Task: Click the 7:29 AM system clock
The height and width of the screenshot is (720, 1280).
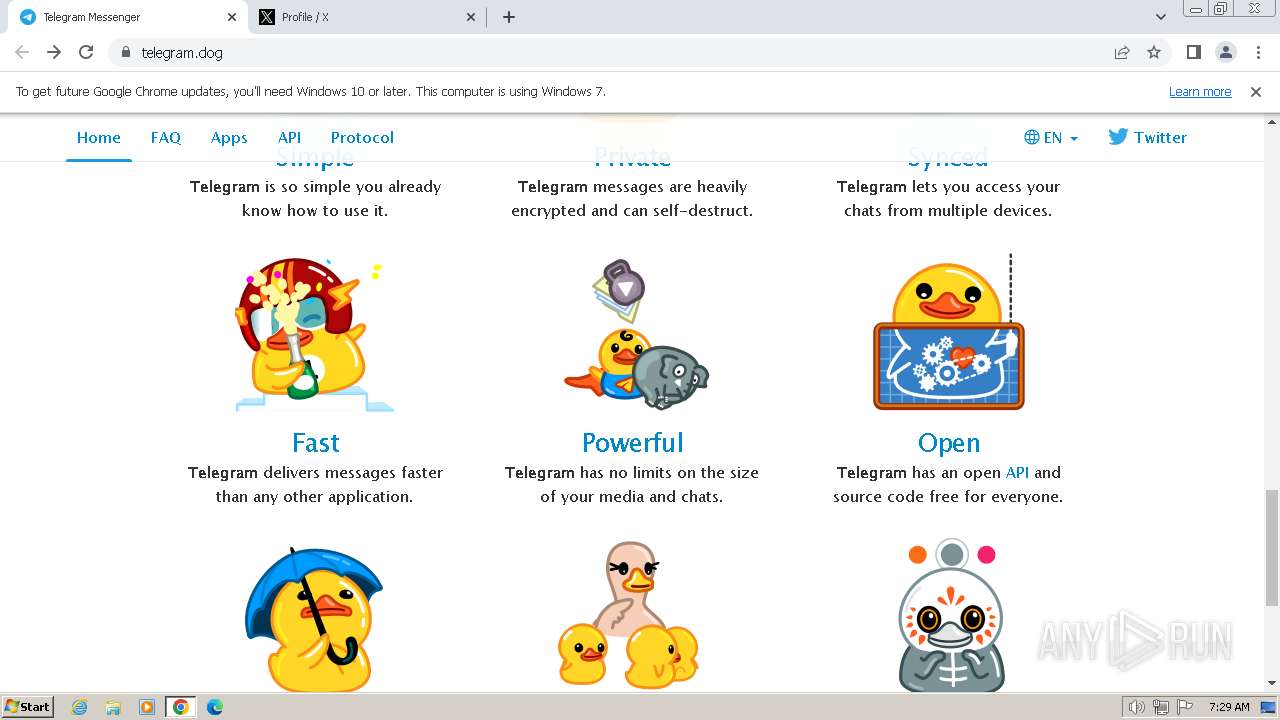Action: click(1229, 707)
